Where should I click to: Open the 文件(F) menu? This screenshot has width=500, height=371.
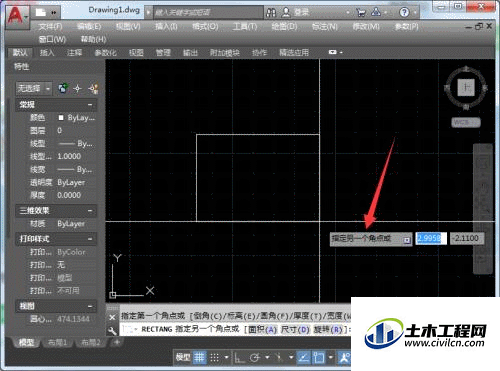[x=50, y=27]
